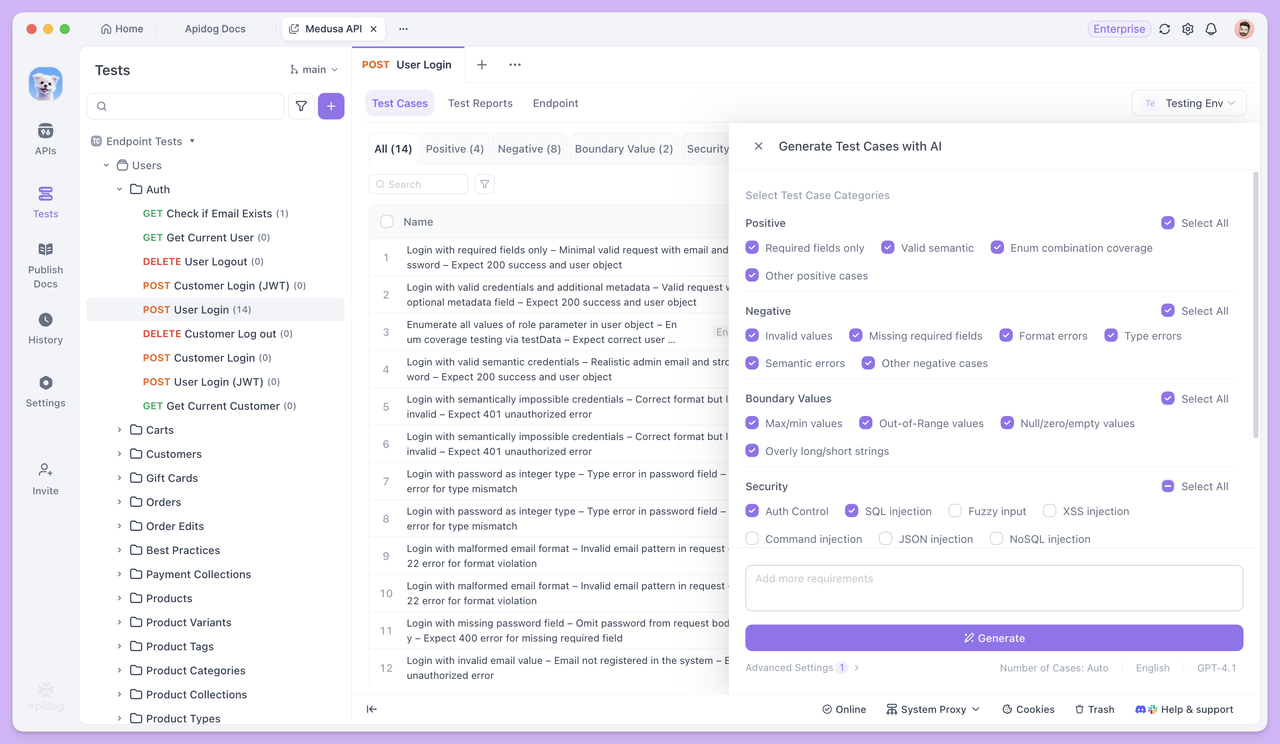1280x744 pixels.
Task: Open Publish Docs from the sidebar
Action: click(45, 264)
